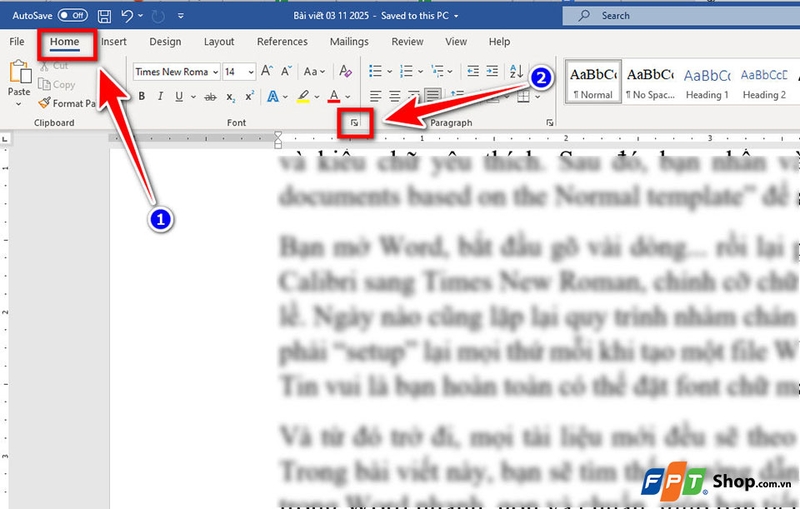This screenshot has height=509, width=800.
Task: Apply strikethrough to text
Action: coord(210,96)
